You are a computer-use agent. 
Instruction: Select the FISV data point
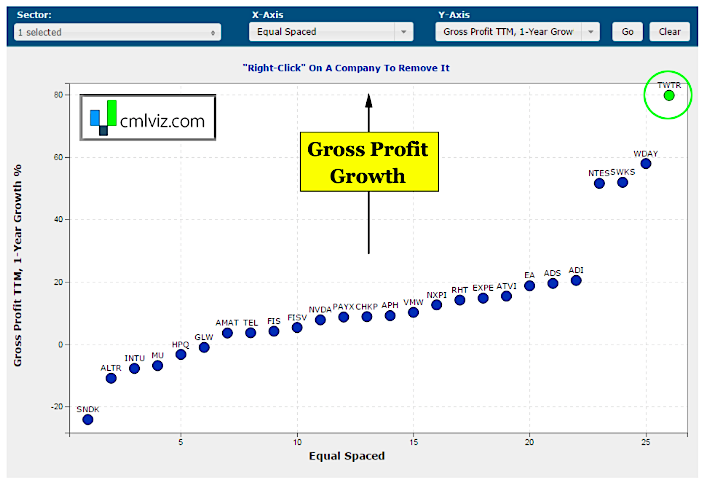click(297, 327)
